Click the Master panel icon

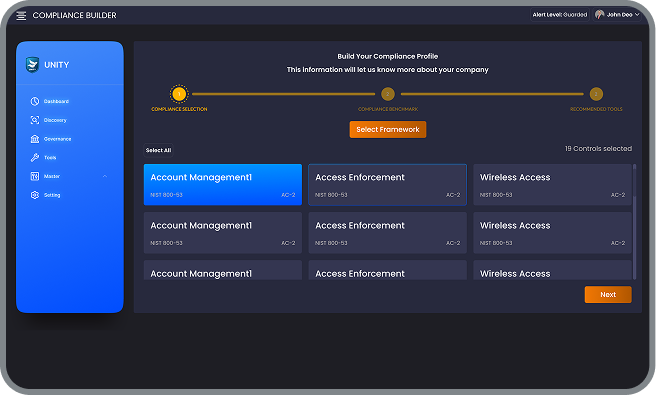click(35, 176)
